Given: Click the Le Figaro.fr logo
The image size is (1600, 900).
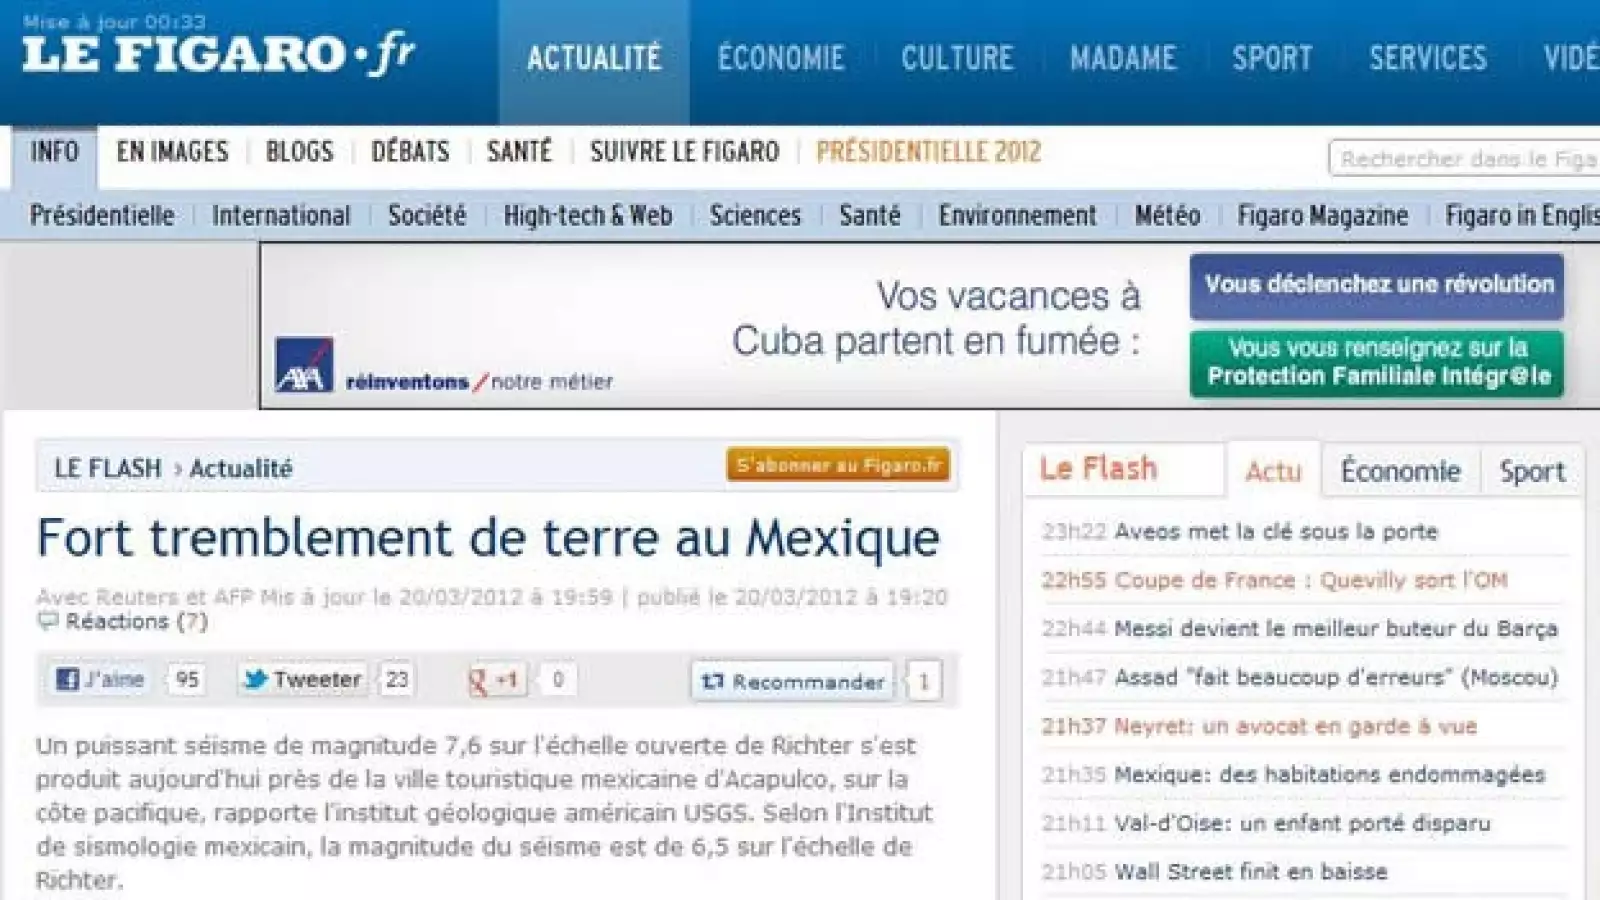Looking at the screenshot, I should (215, 55).
